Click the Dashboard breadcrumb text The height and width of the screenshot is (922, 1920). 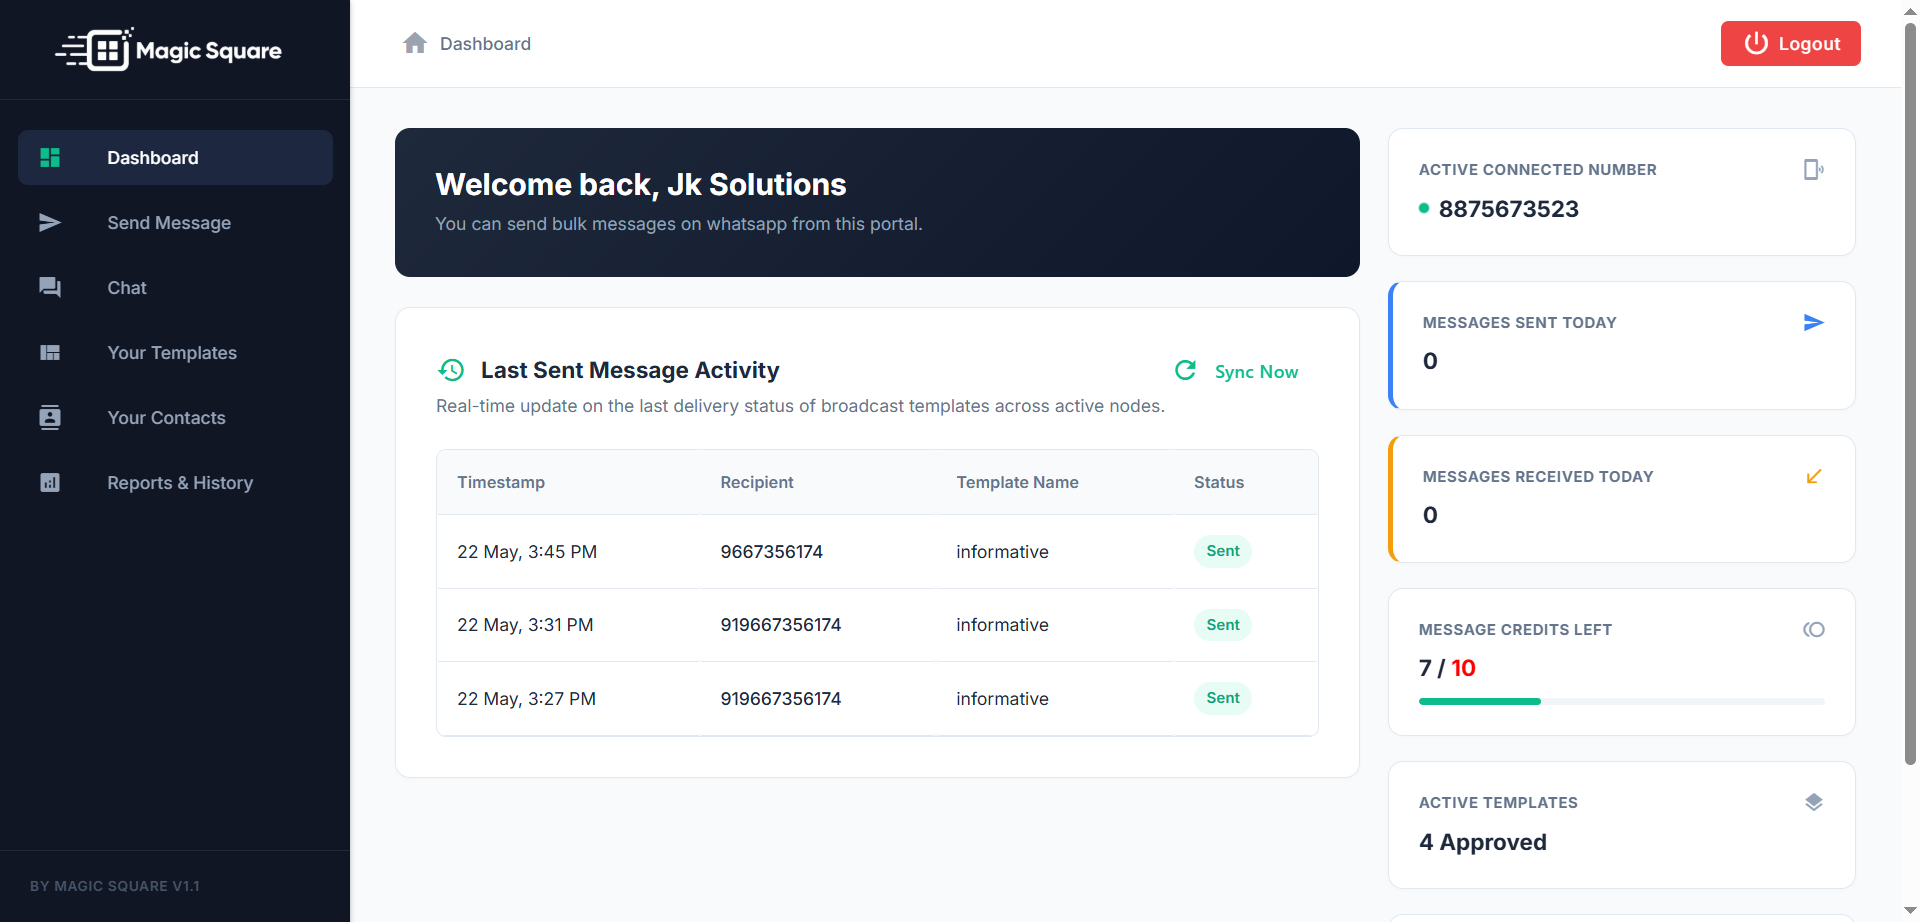(485, 43)
